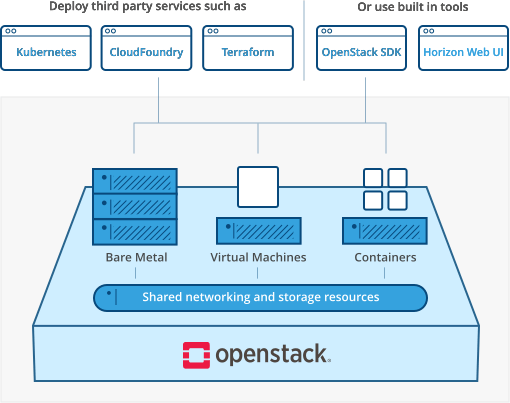
Task: Select the Shared networking and storage resources bar
Action: pyautogui.click(x=260, y=298)
